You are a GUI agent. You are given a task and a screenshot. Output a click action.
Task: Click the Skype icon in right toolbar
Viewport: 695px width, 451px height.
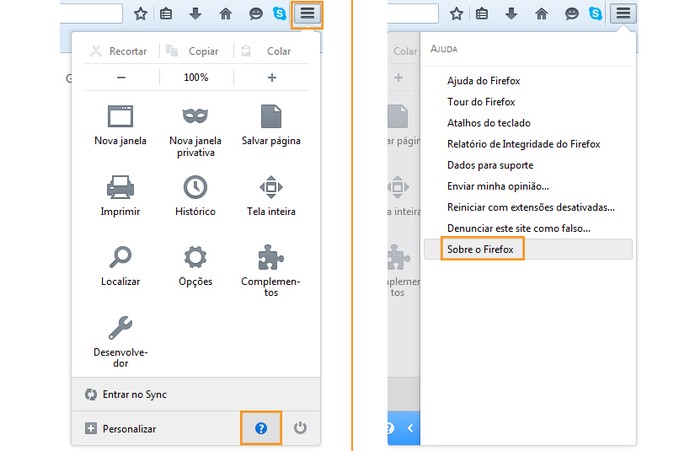click(595, 14)
